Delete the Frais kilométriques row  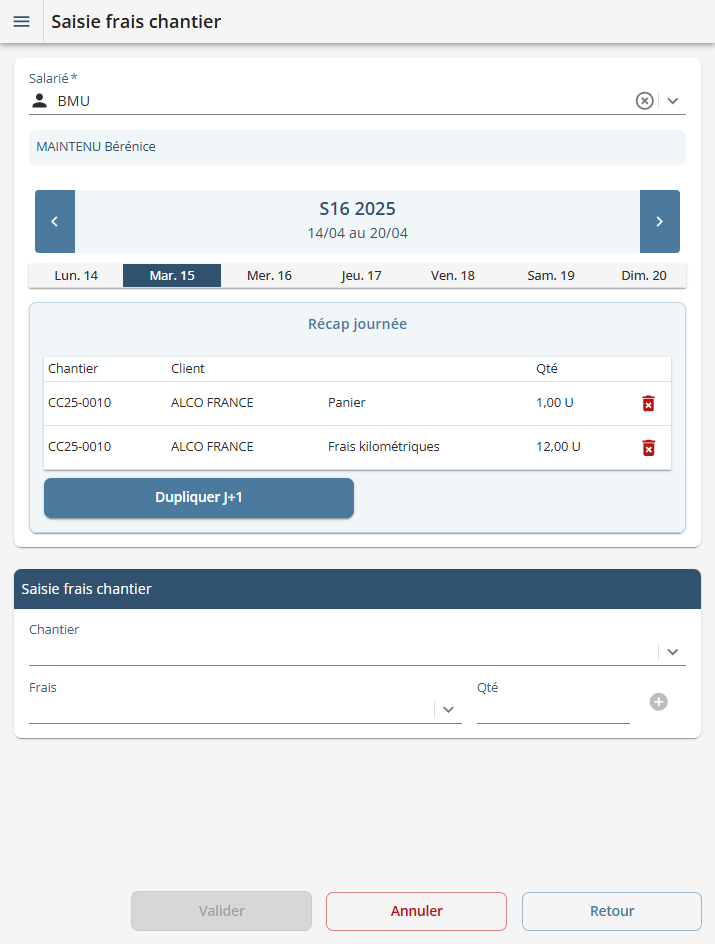coord(648,447)
